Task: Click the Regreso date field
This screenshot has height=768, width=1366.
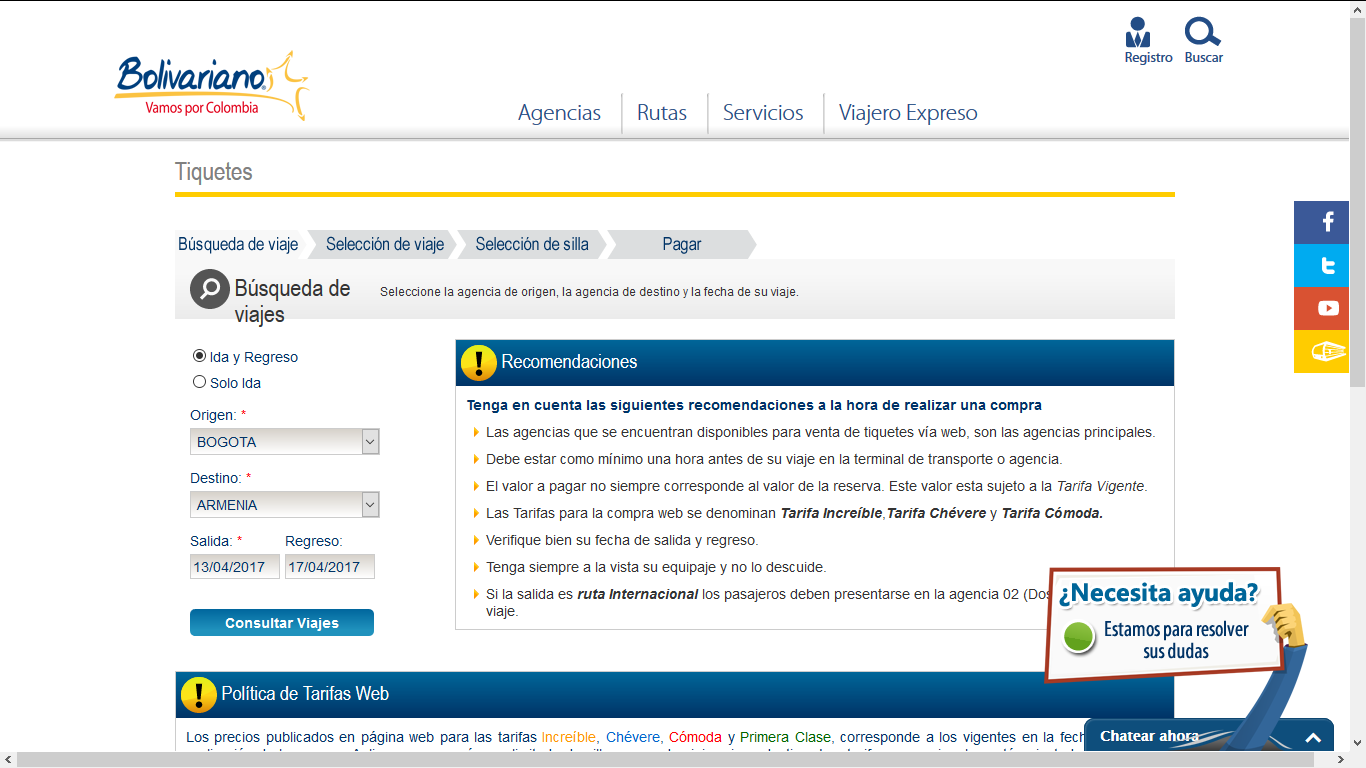Action: 329,567
